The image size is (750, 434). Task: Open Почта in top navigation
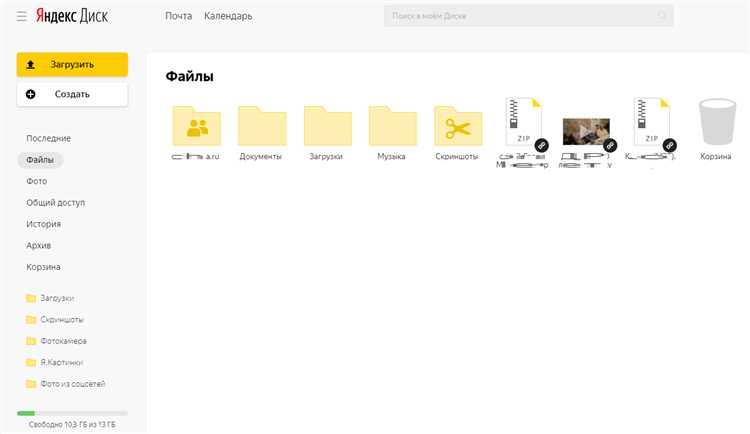[x=178, y=16]
